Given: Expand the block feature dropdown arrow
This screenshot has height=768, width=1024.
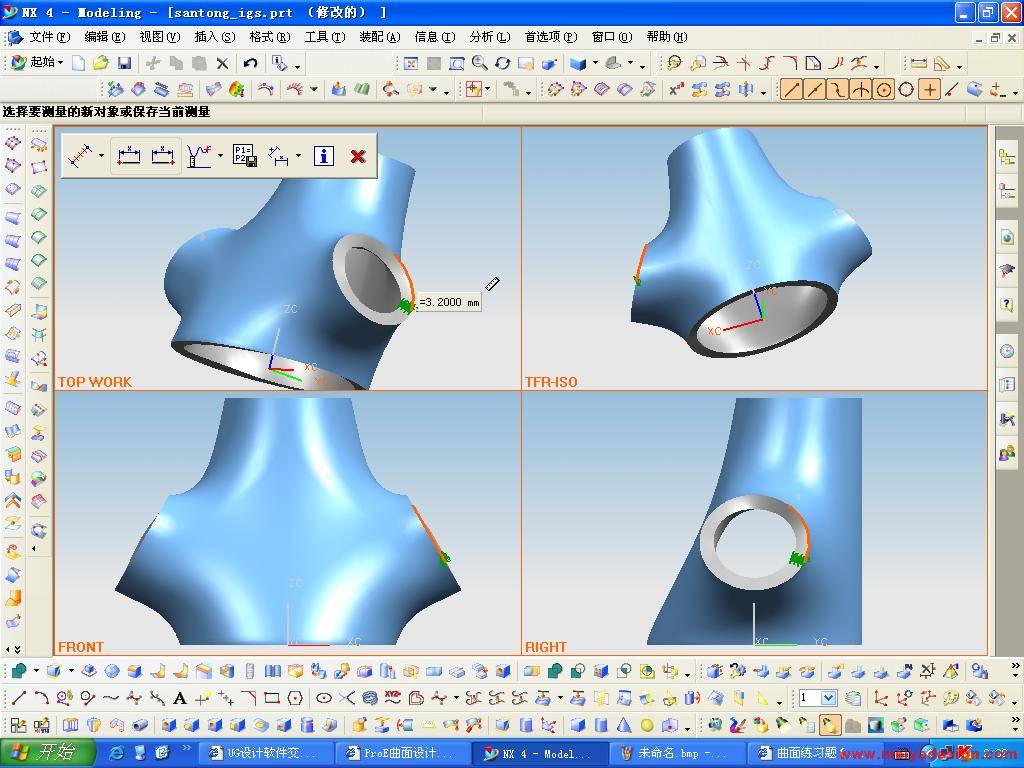Looking at the screenshot, I should pyautogui.click(x=71, y=671).
